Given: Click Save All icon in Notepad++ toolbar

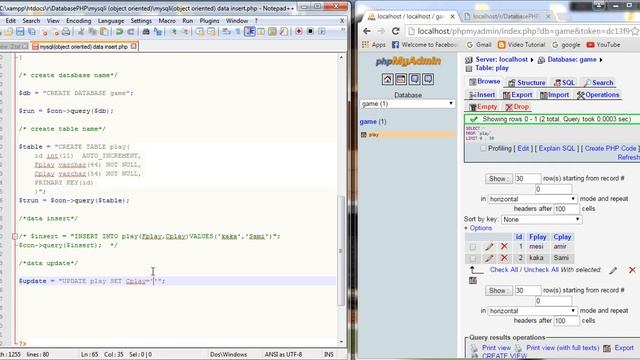Looking at the screenshot, I should click(31, 31).
